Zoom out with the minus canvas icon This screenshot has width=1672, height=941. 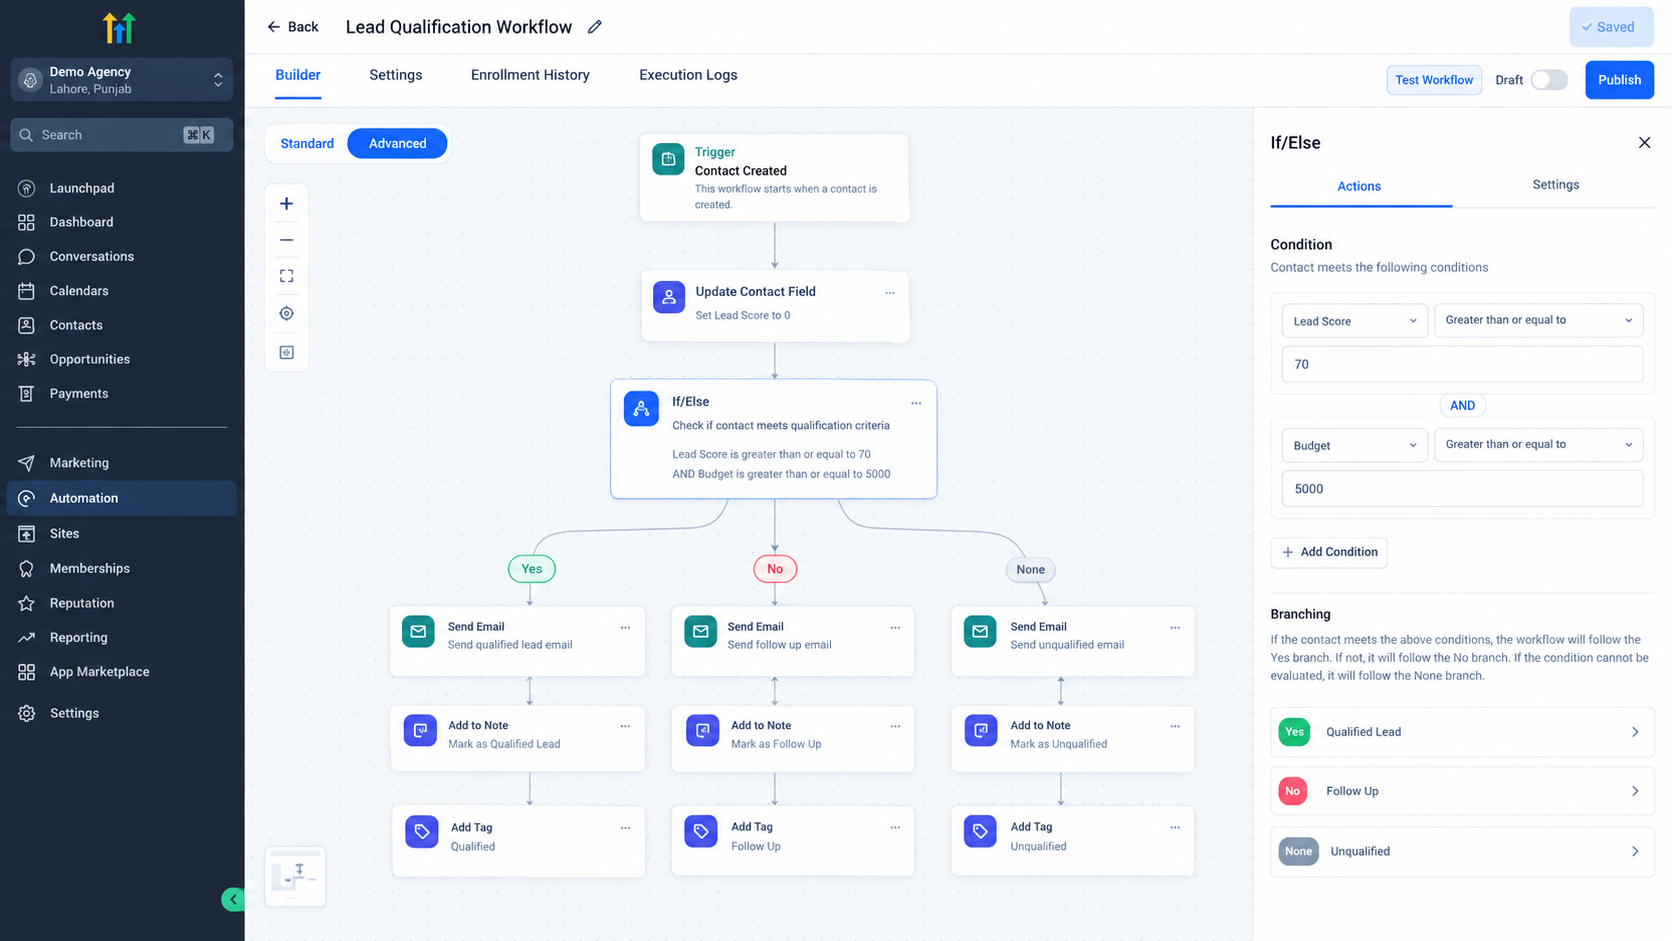point(286,240)
